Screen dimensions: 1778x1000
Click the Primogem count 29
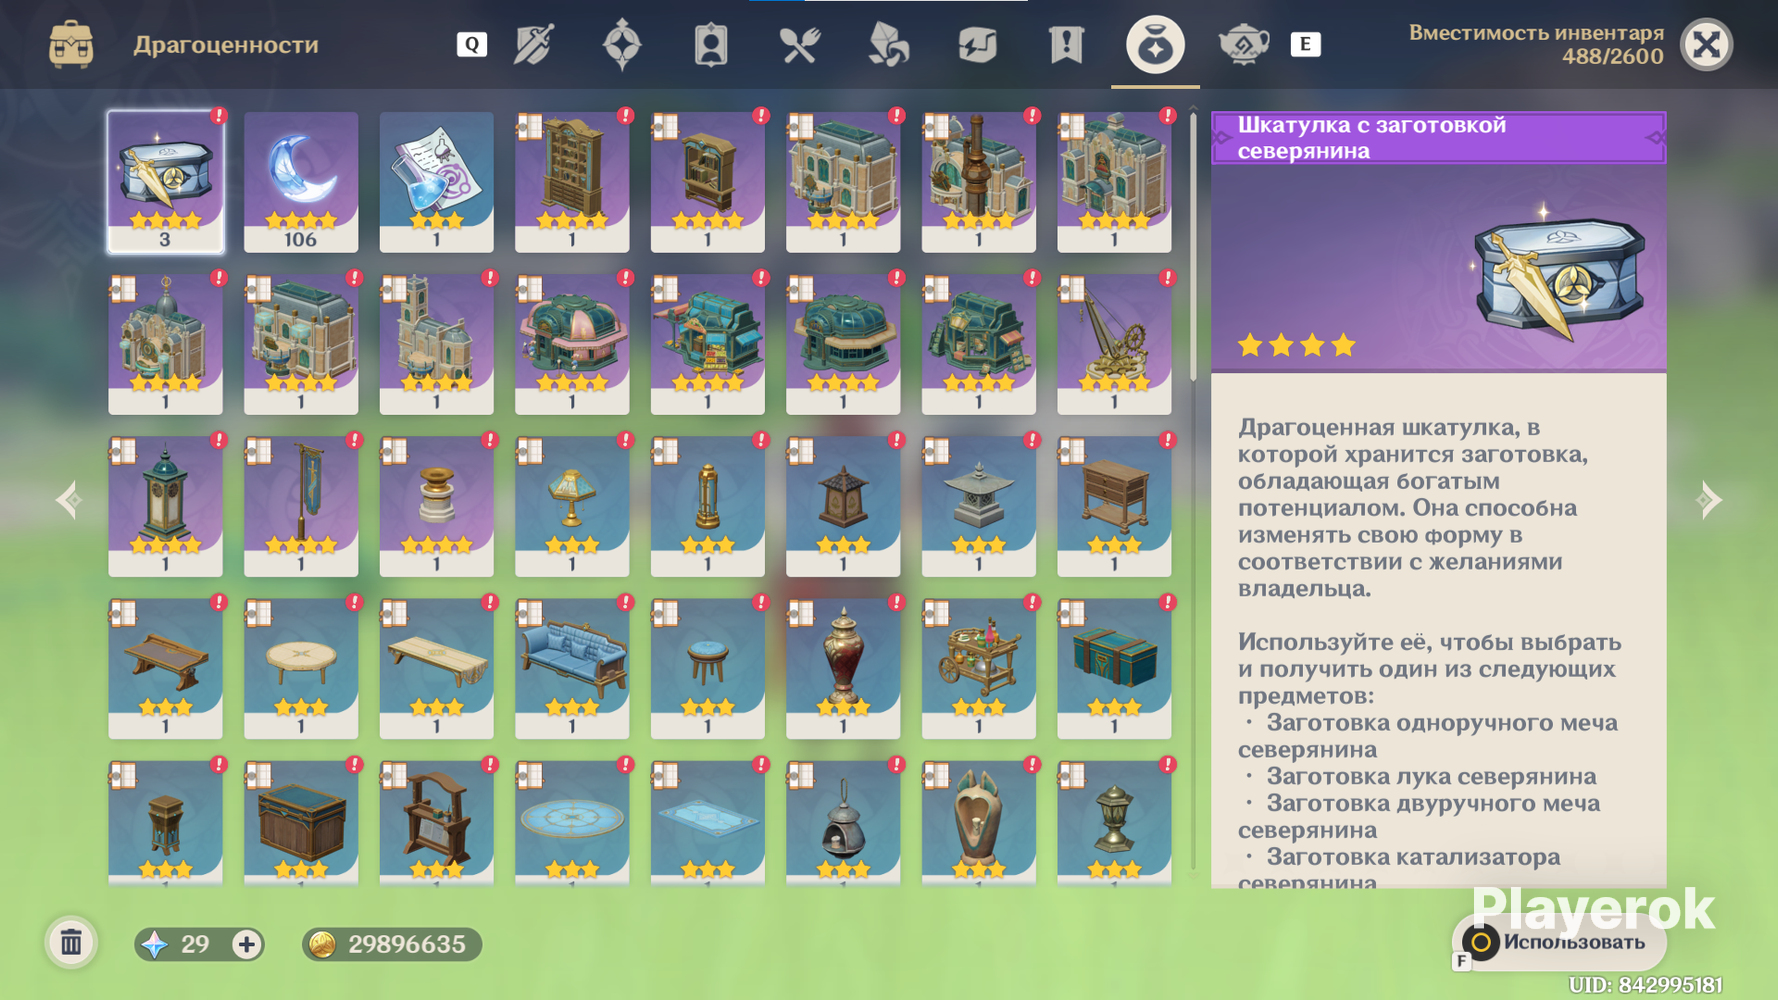tap(195, 944)
